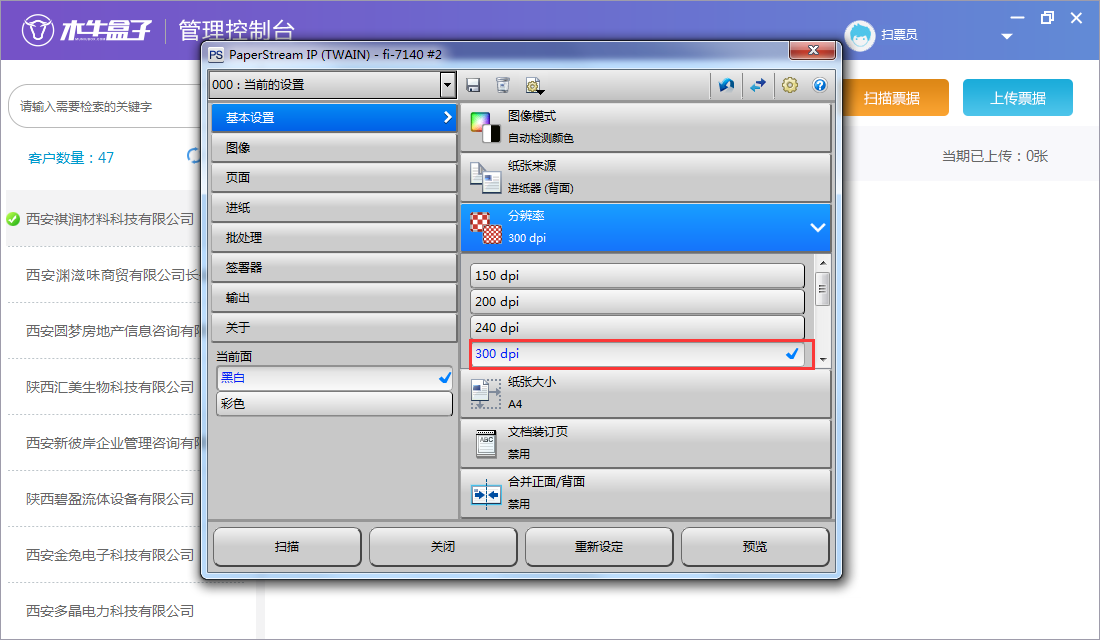1100x640 pixels.
Task: Click the PS PaperStream title icon
Action: tap(216, 54)
